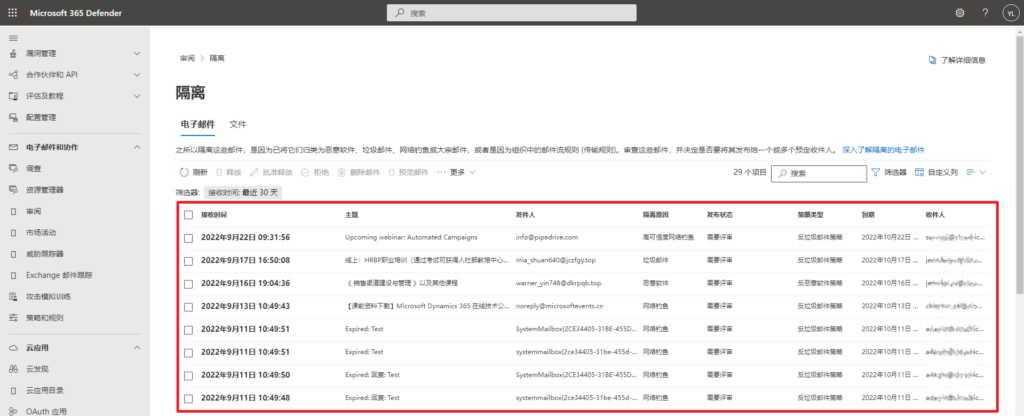Click the help question mark icon

[x=982, y=13]
